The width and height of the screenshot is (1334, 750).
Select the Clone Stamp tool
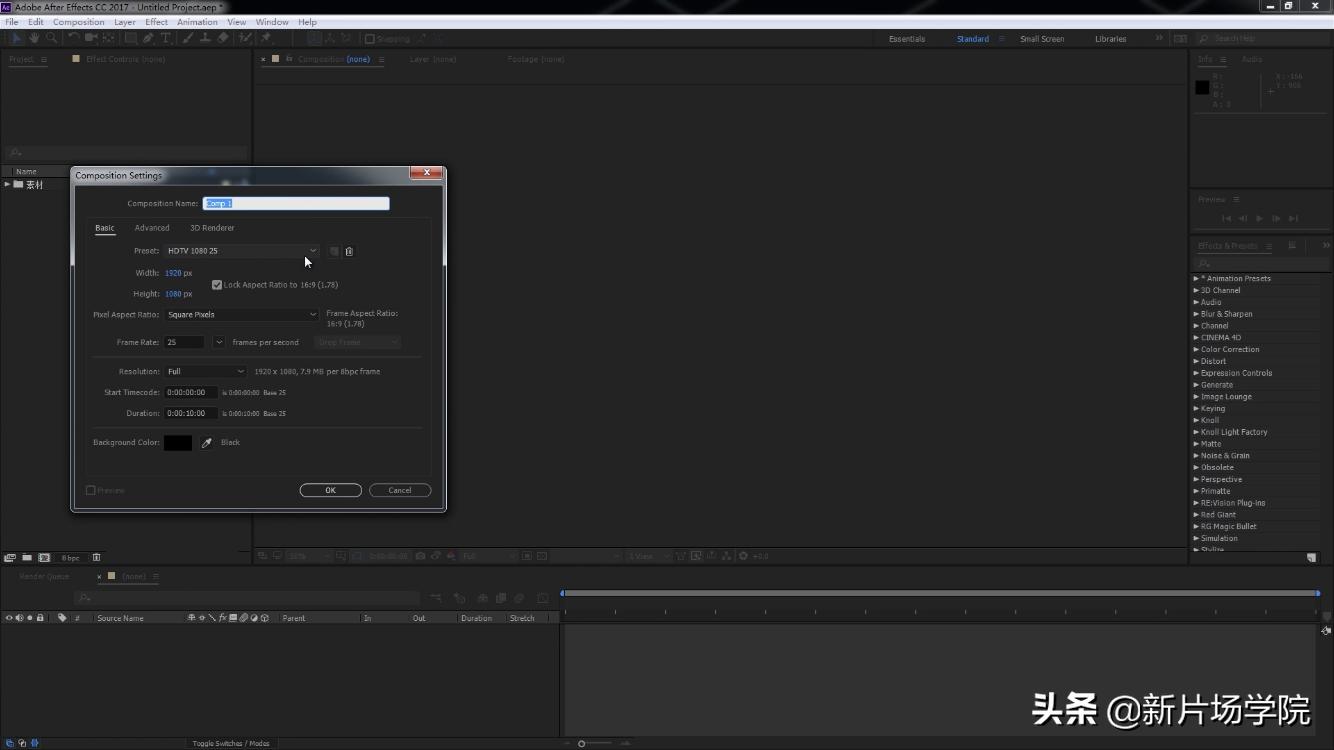[205, 38]
